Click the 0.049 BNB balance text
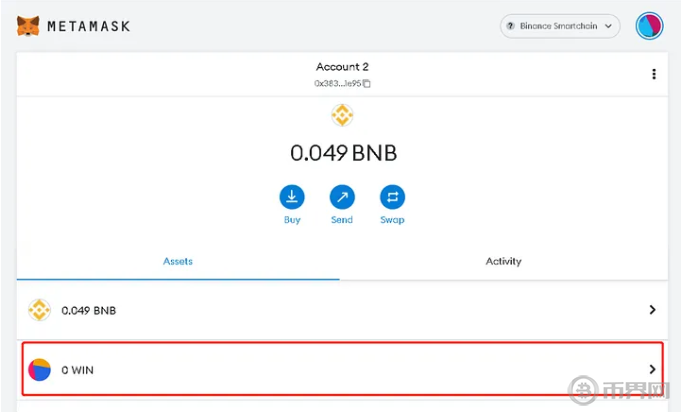This screenshot has width=681, height=418. (342, 153)
